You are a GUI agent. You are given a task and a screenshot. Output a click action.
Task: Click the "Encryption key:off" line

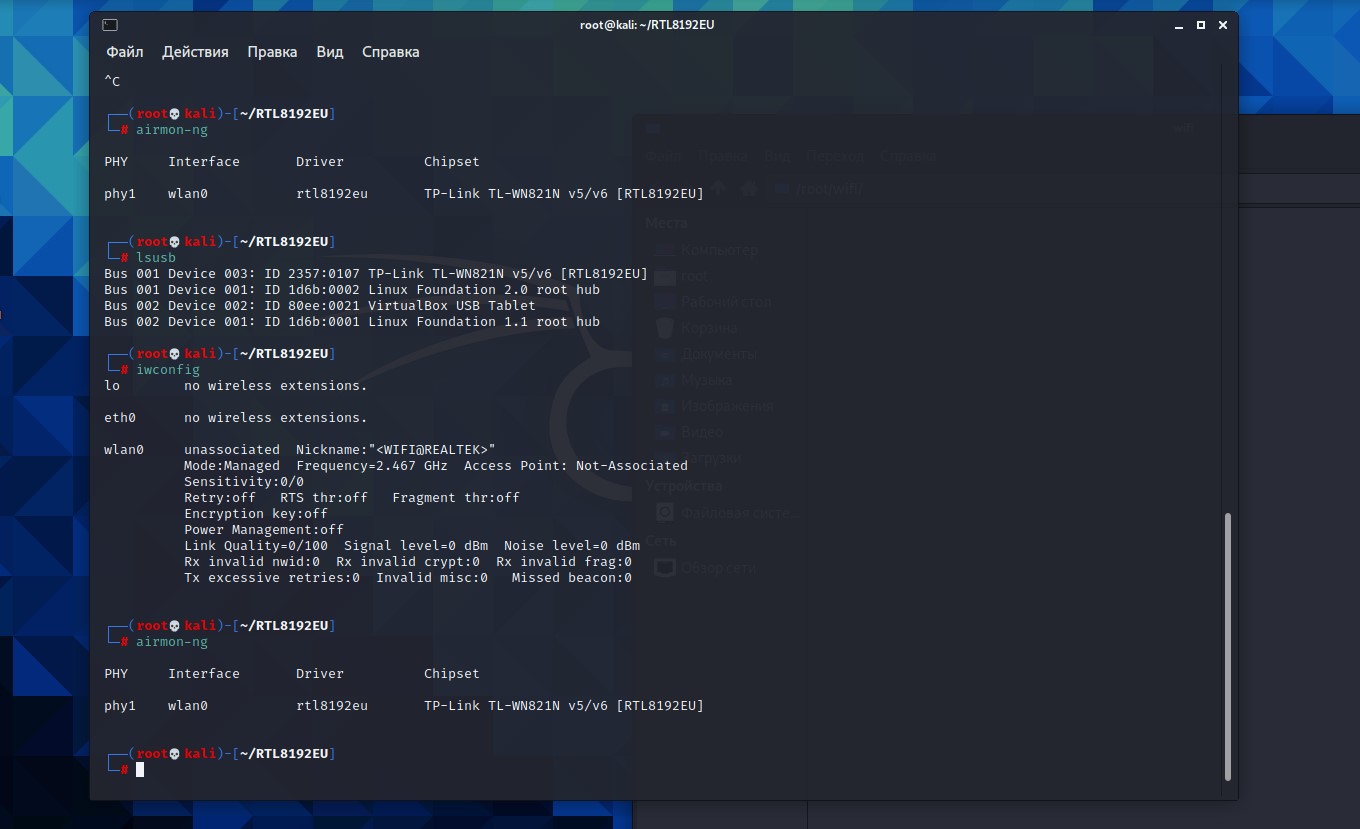256,514
